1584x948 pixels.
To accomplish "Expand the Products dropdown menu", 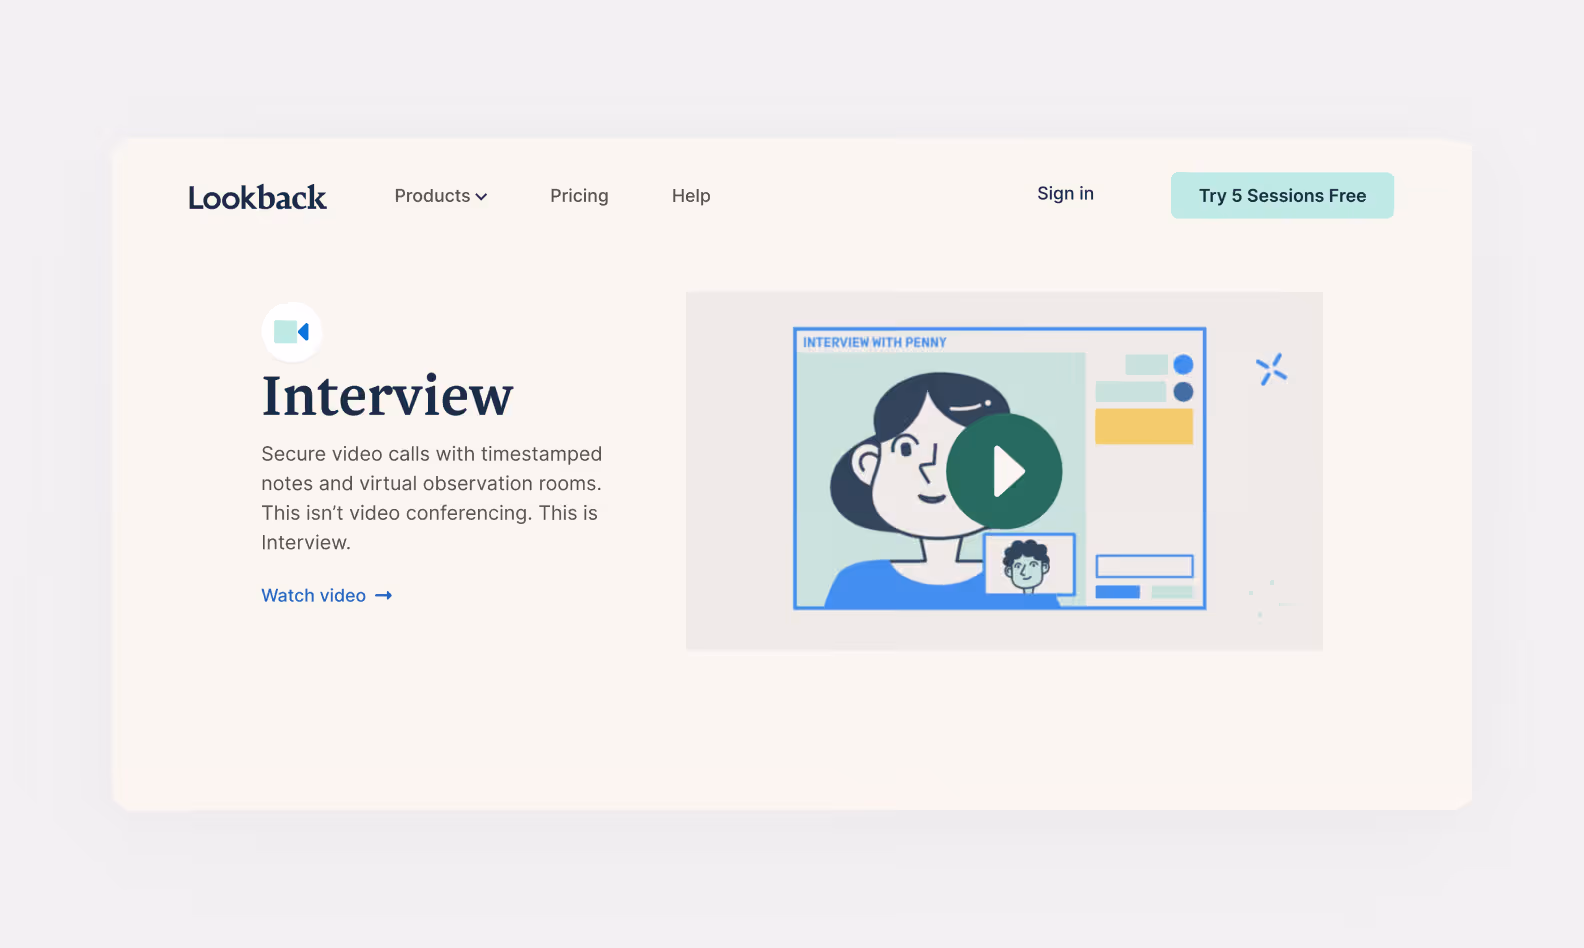I will (441, 196).
